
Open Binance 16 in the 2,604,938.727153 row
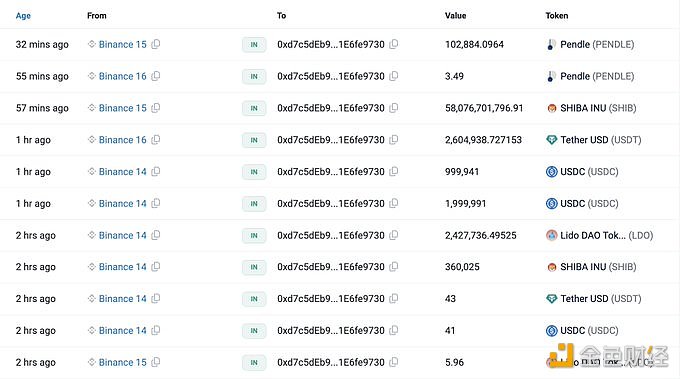pyautogui.click(x=123, y=140)
